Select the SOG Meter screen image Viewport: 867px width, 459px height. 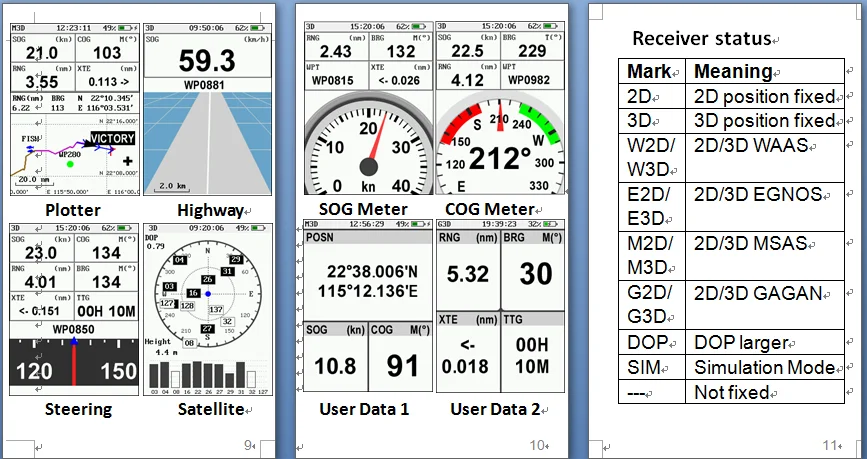point(369,108)
